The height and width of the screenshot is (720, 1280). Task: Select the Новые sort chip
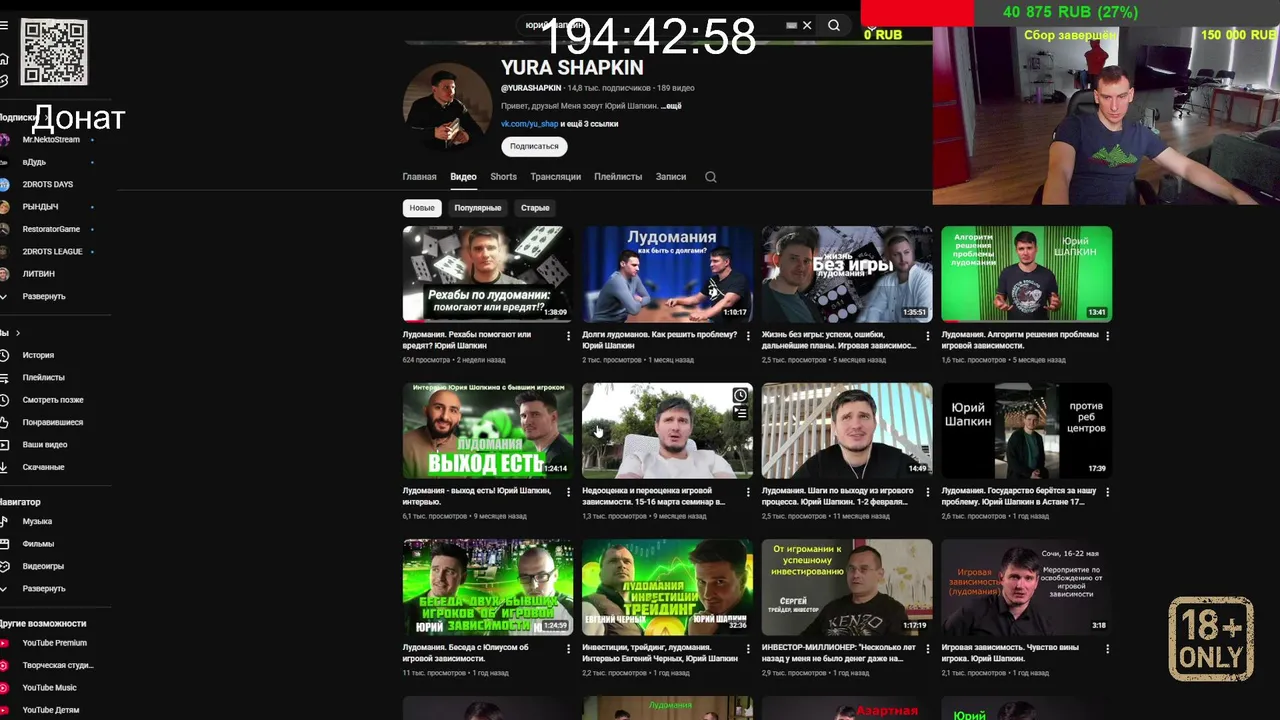[x=422, y=208]
